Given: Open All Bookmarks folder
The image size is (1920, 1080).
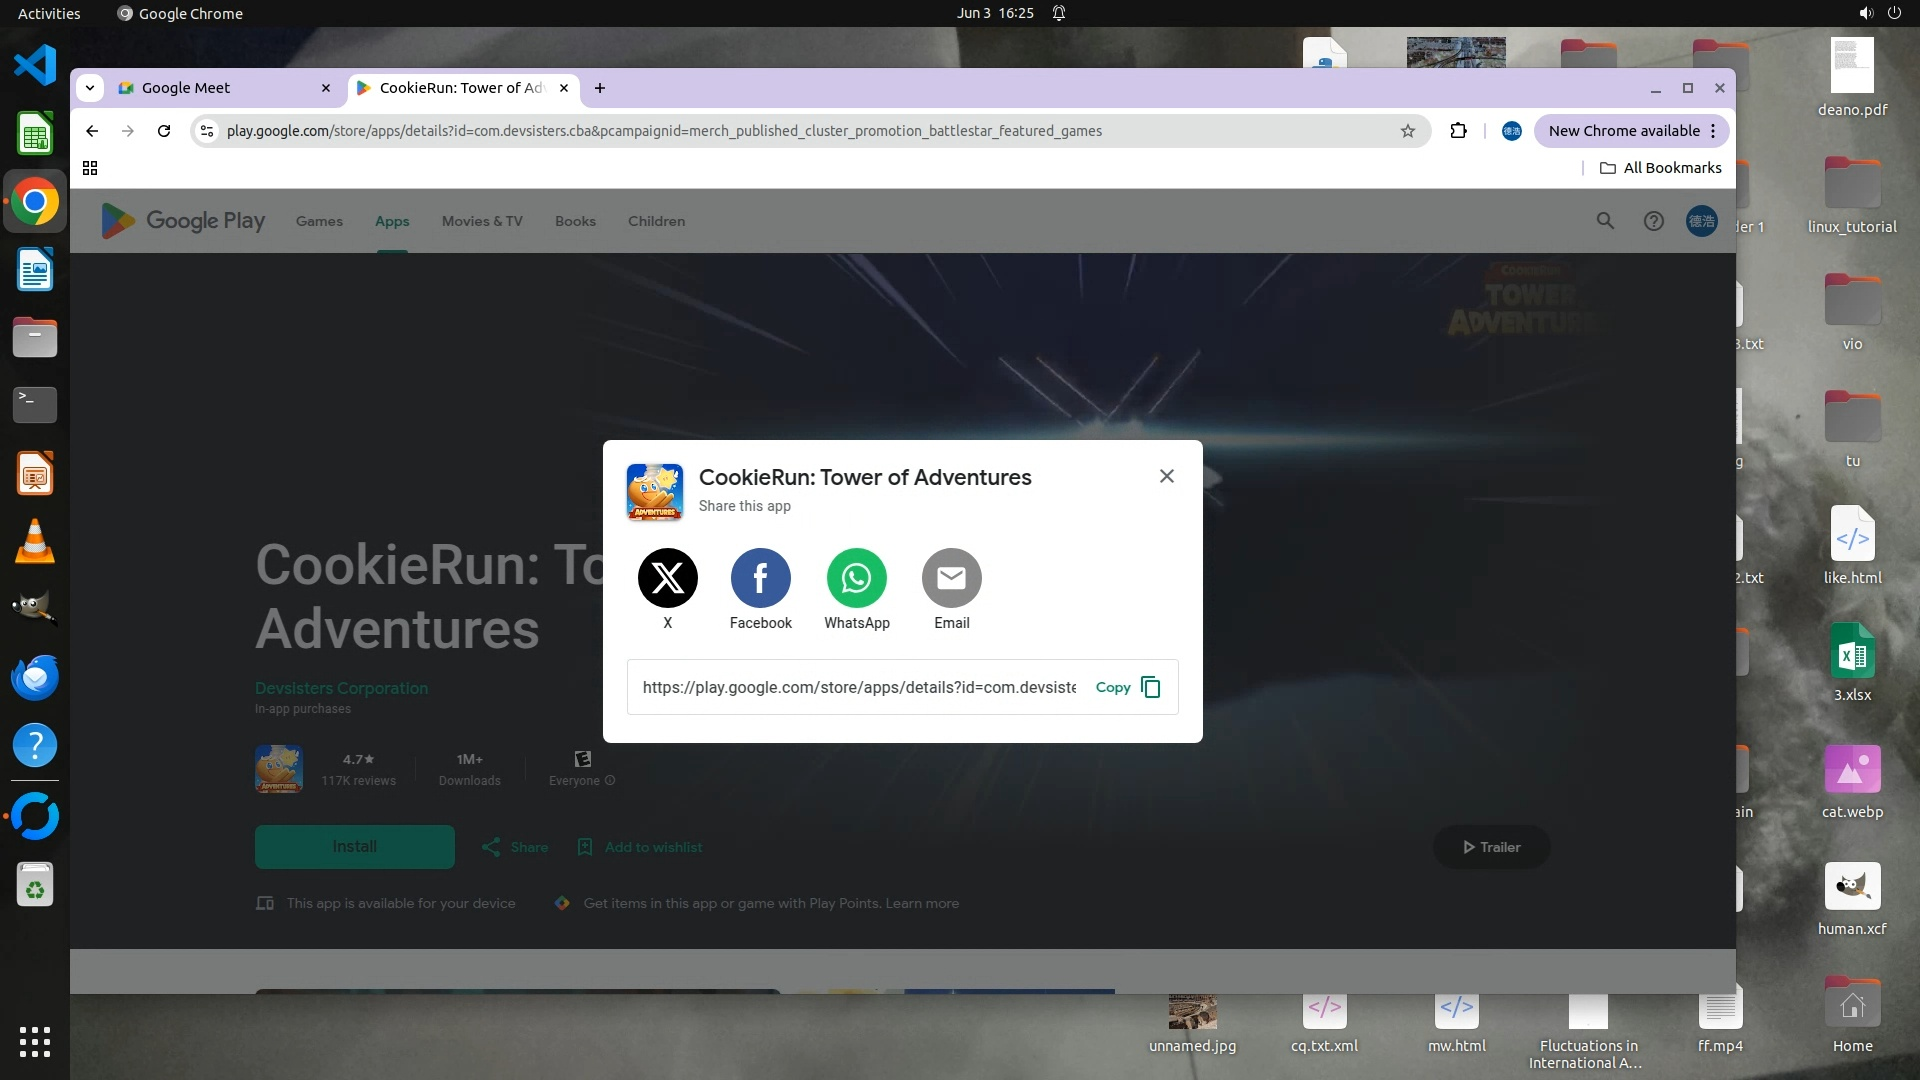Looking at the screenshot, I should [1660, 168].
